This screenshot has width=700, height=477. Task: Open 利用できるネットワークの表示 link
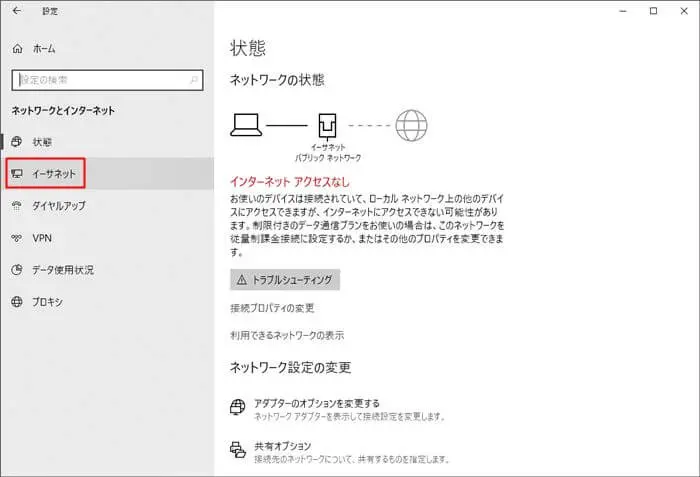287,335
